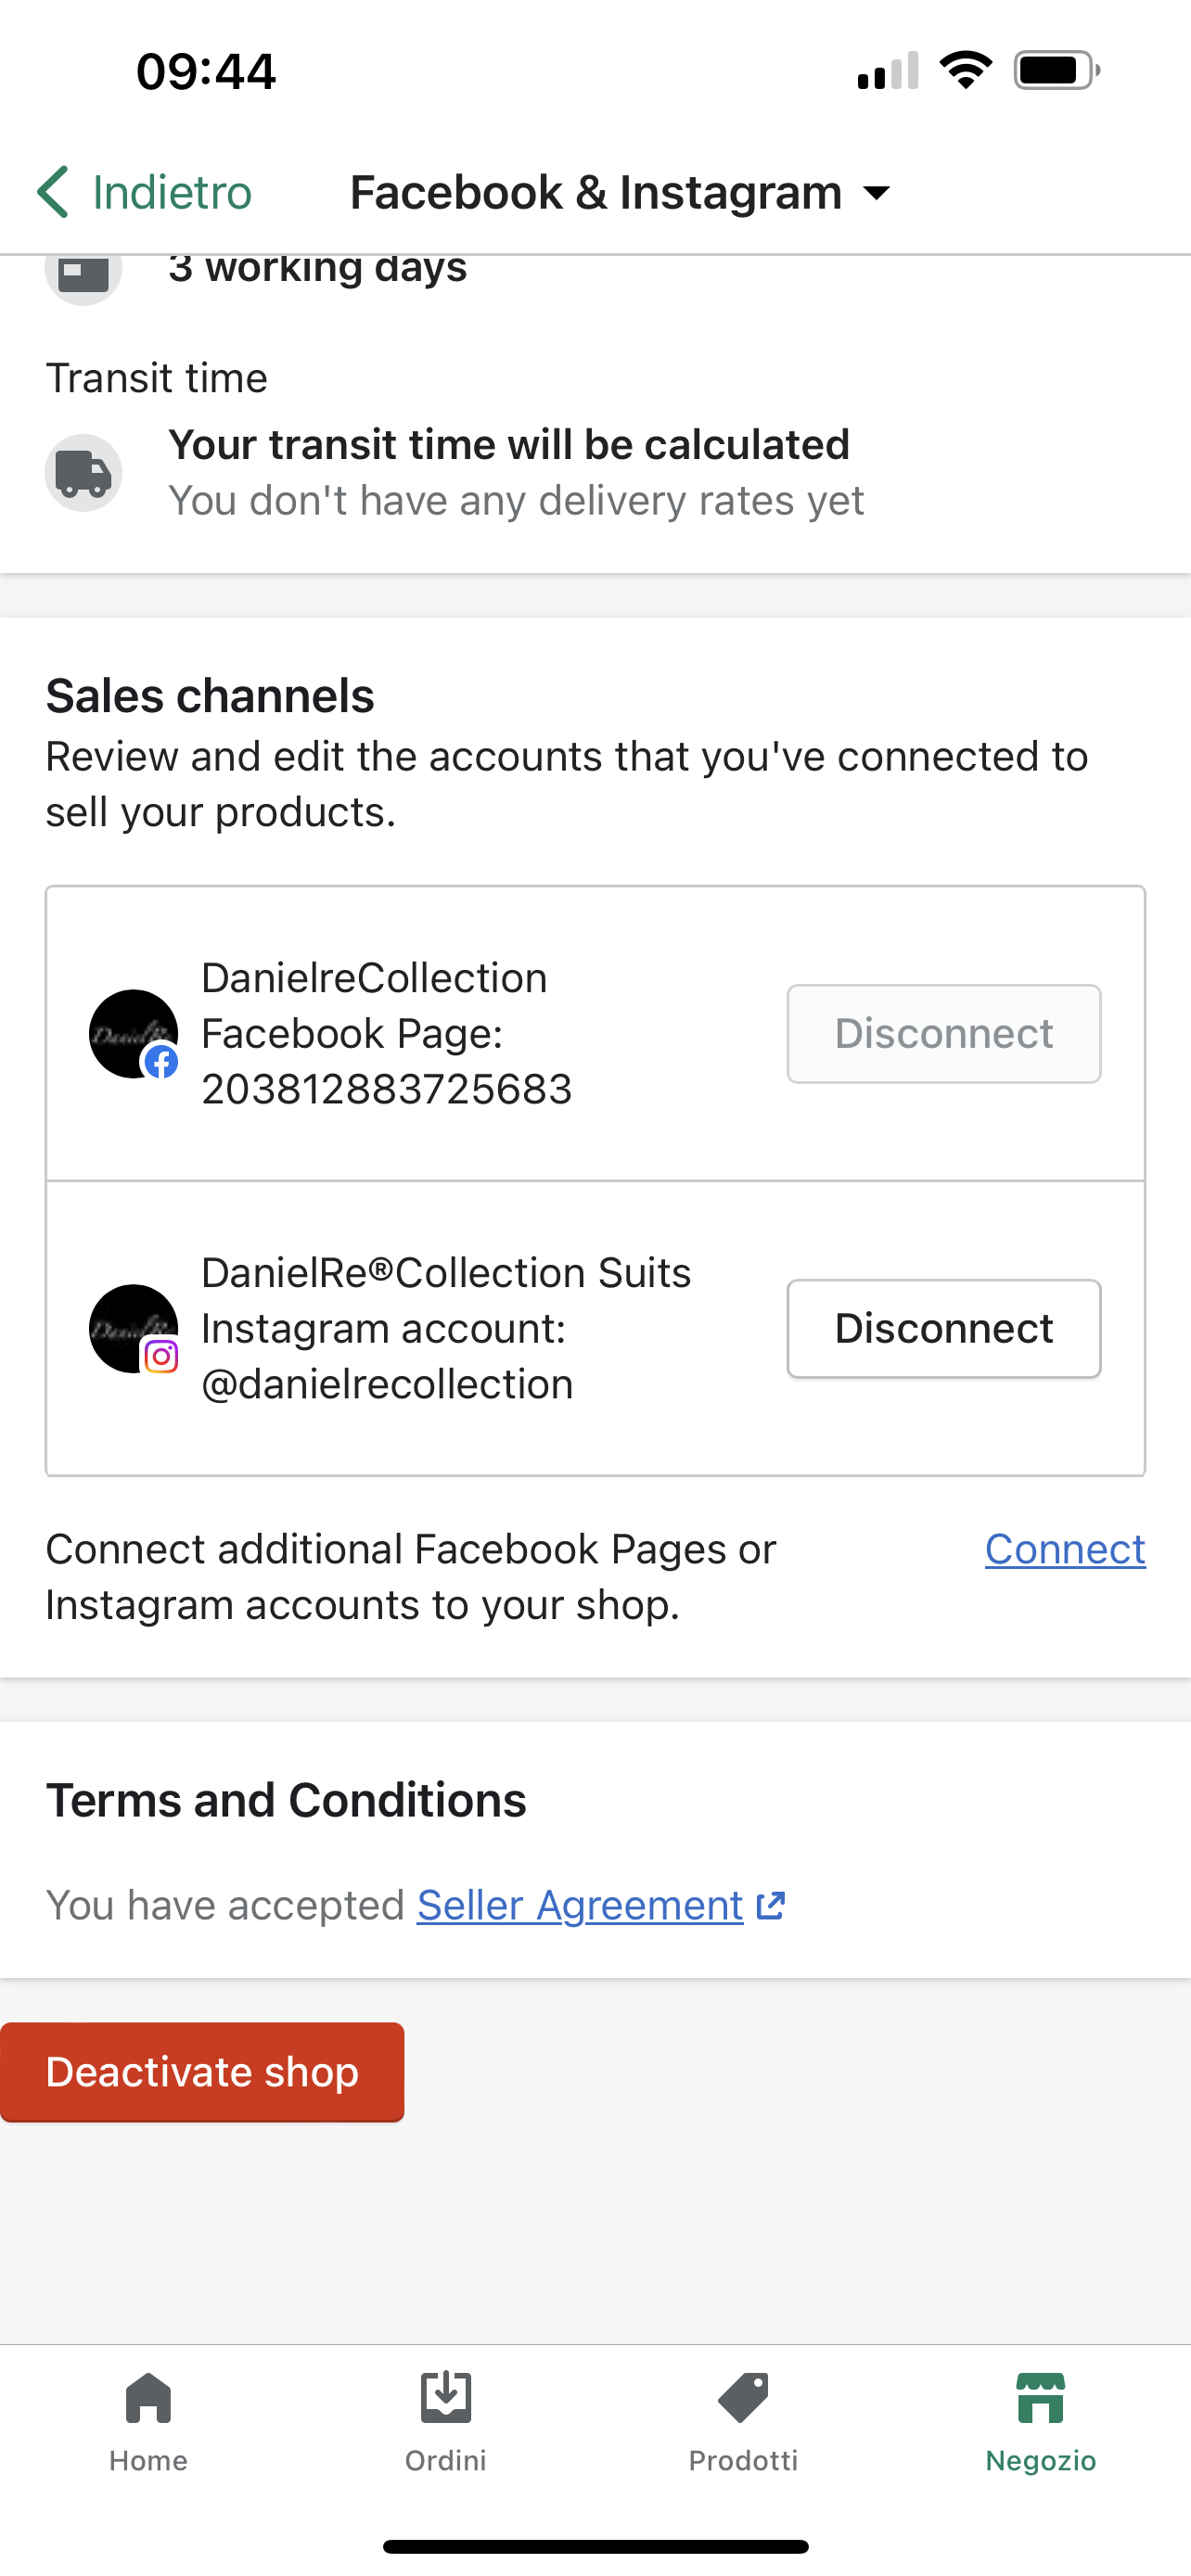Tap the red Deactivate shop button
Image resolution: width=1191 pixels, height=2576 pixels.
click(x=202, y=2072)
